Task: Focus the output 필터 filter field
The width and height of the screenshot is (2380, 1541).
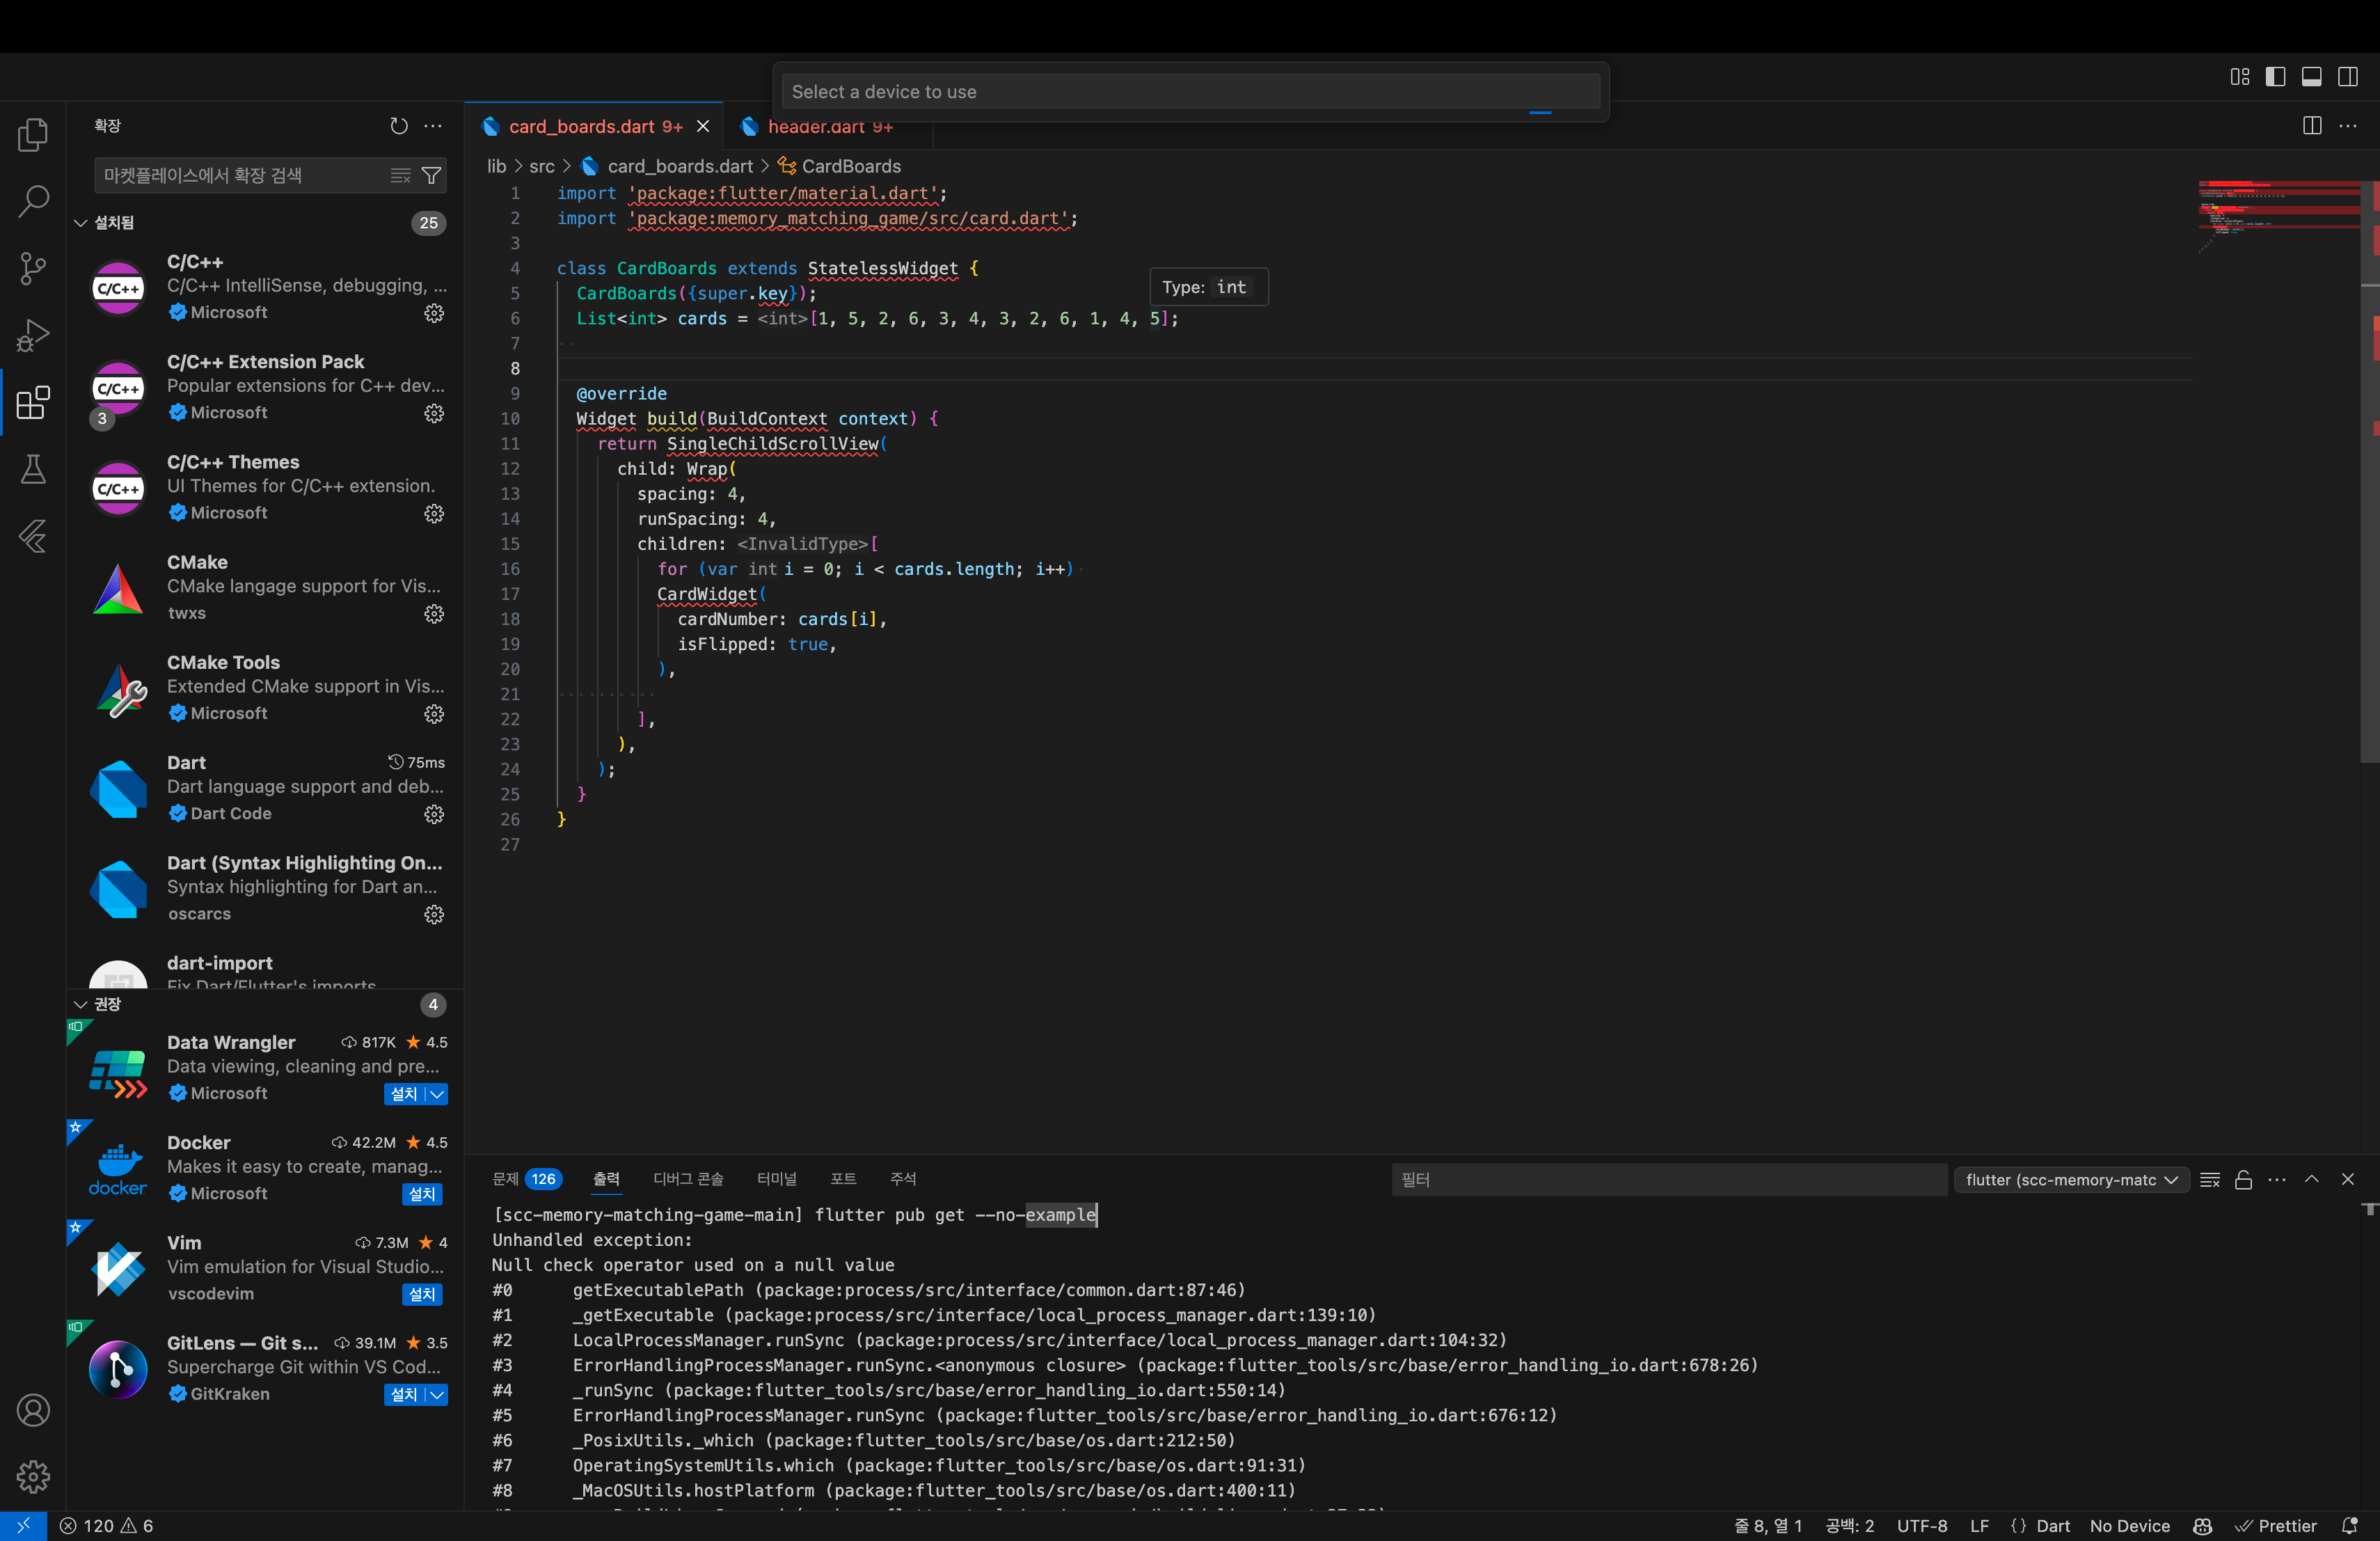Action: tap(1669, 1180)
